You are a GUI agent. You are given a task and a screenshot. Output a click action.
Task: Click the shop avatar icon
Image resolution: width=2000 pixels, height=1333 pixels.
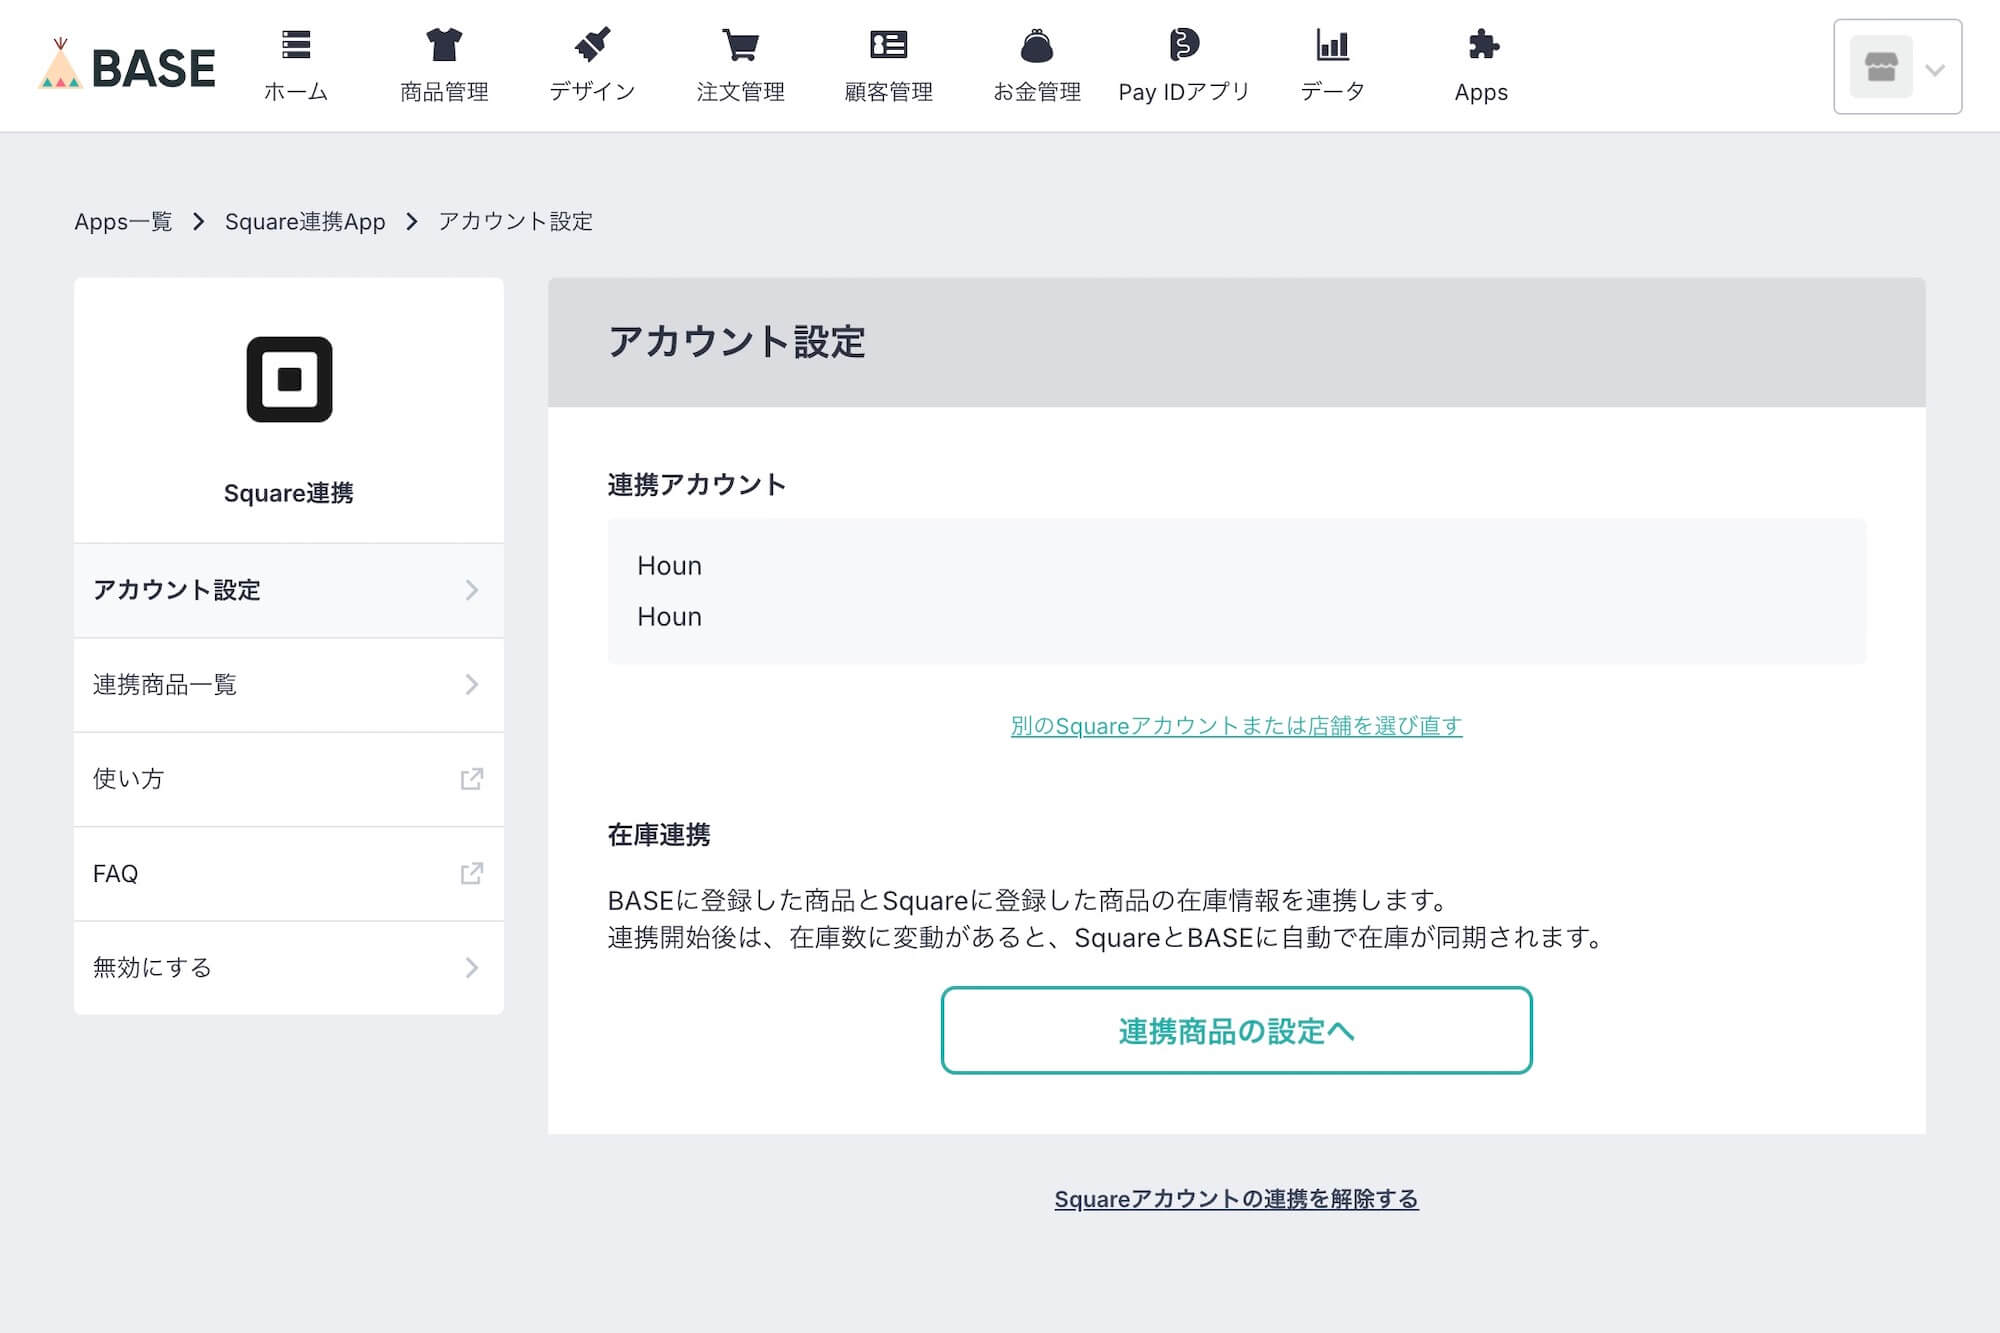tap(1881, 67)
